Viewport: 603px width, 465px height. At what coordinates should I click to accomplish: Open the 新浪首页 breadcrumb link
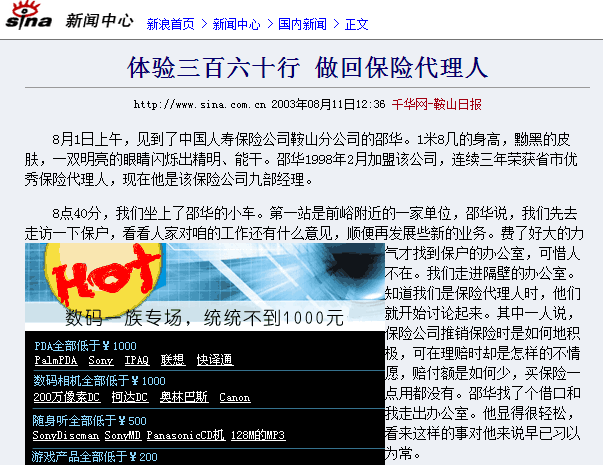pos(170,23)
